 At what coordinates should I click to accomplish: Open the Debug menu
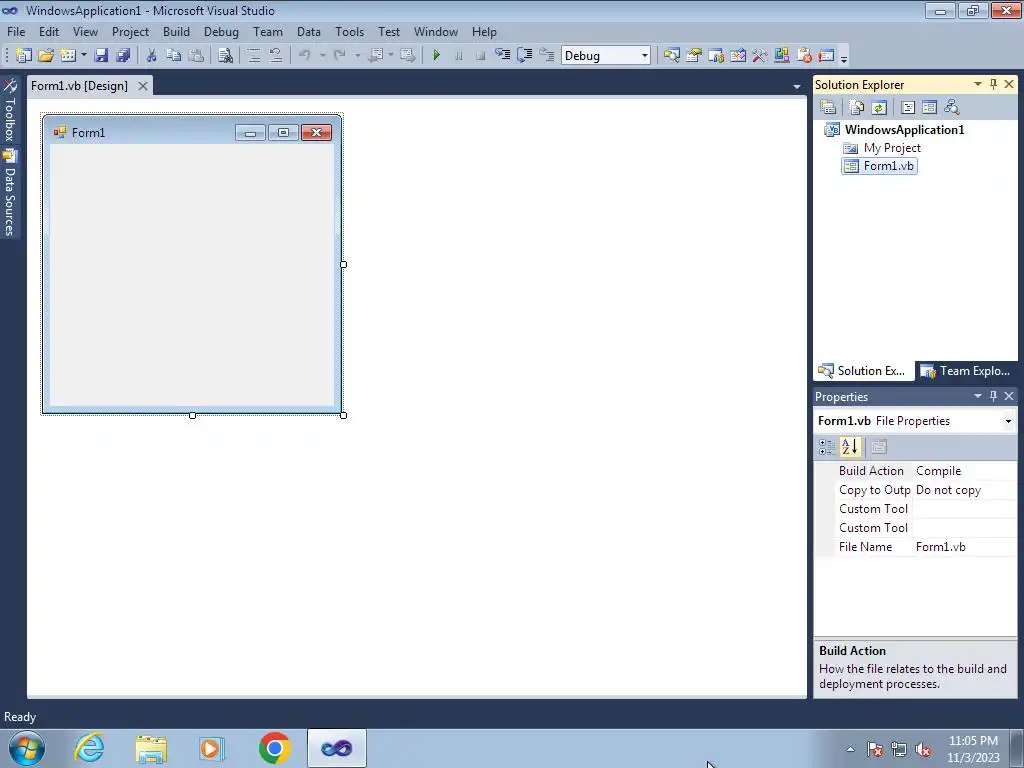(221, 31)
